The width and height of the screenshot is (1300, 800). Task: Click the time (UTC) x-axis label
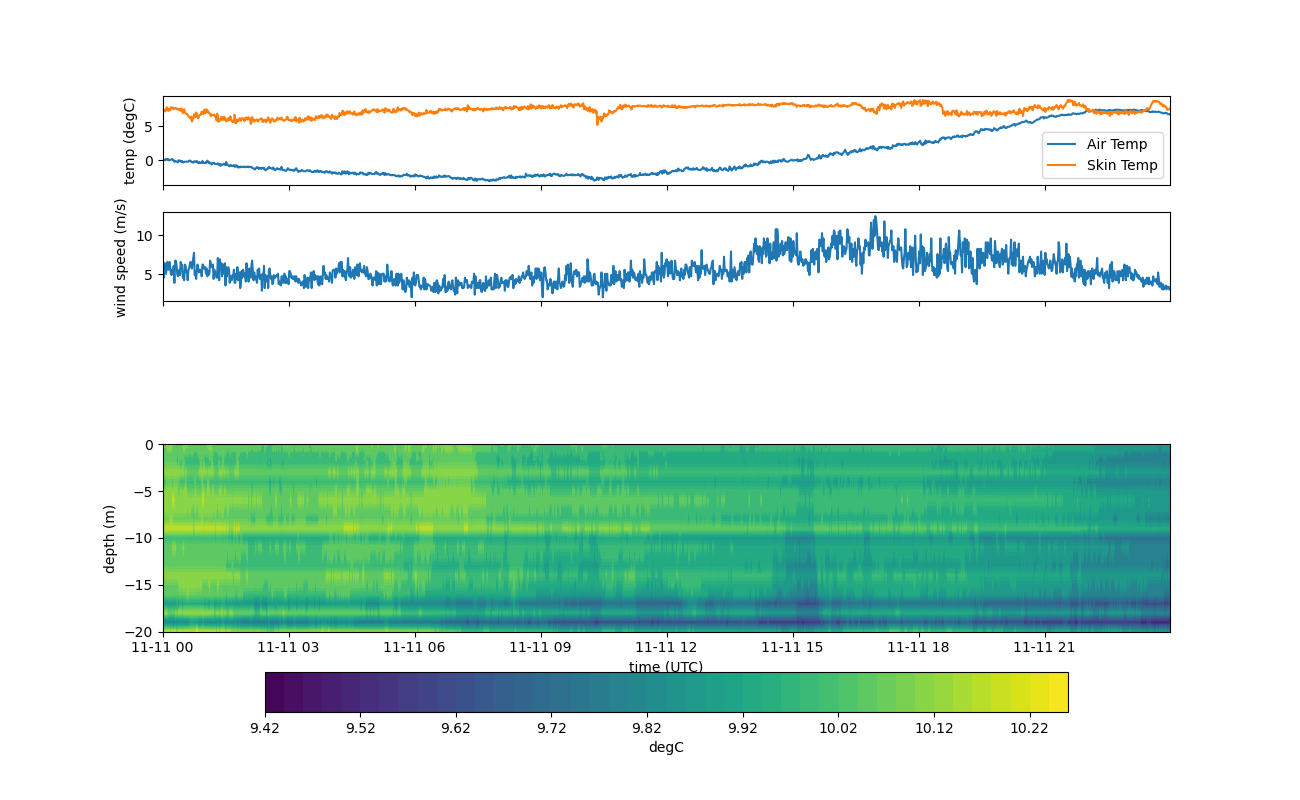(x=666, y=667)
